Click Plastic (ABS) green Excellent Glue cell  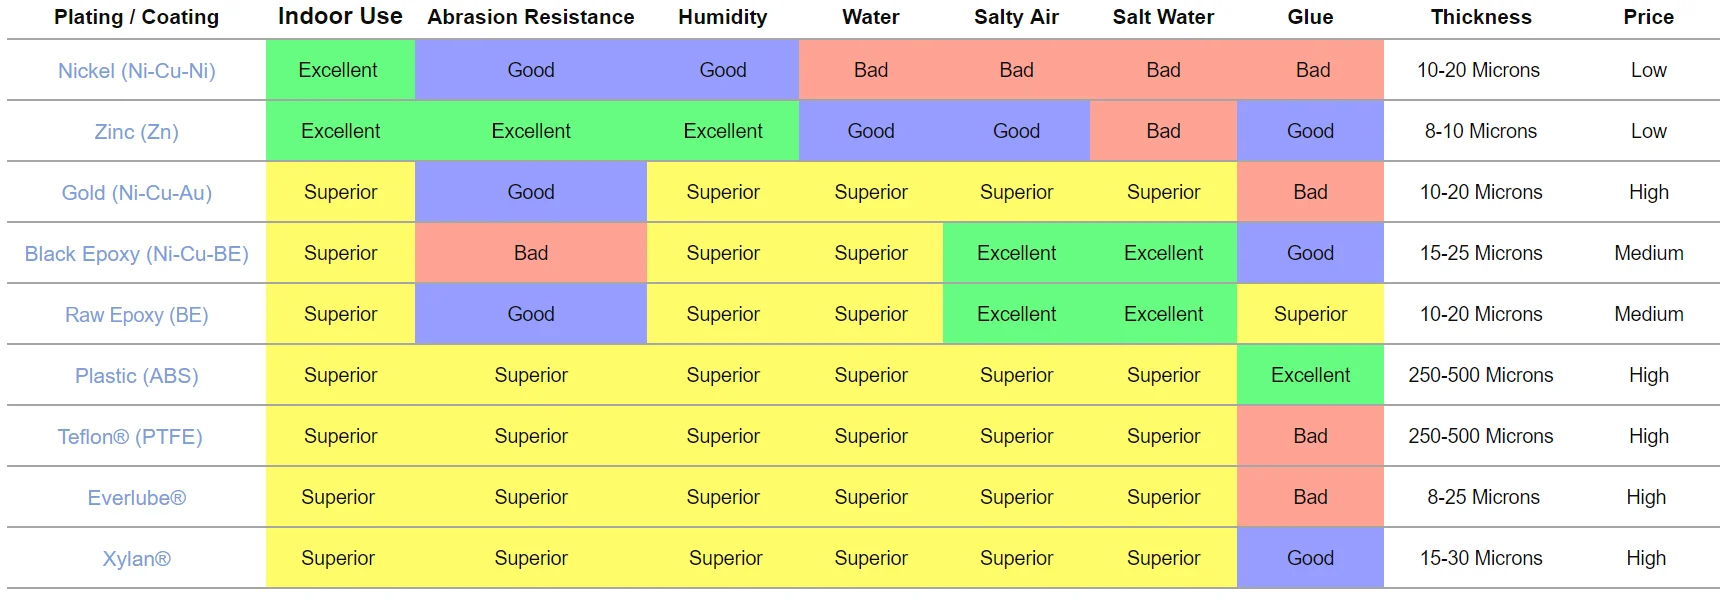[1310, 375]
